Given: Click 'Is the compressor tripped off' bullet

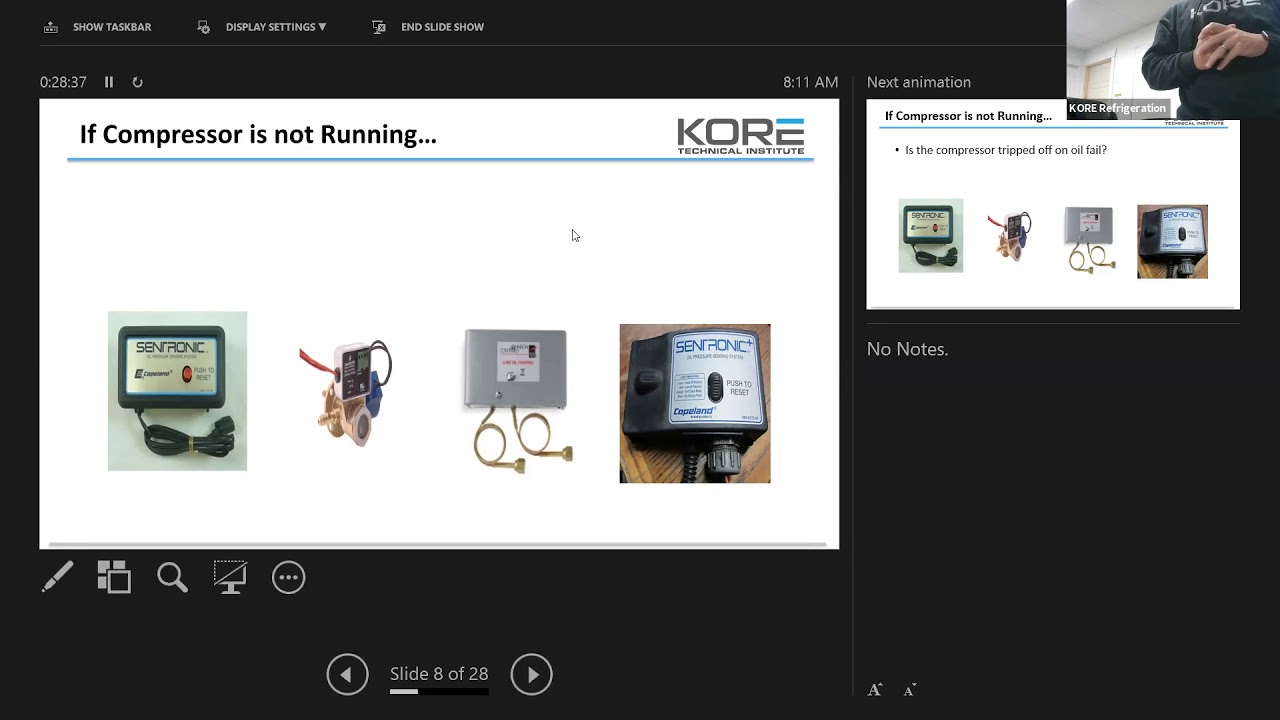Looking at the screenshot, I should pyautogui.click(x=1005, y=150).
